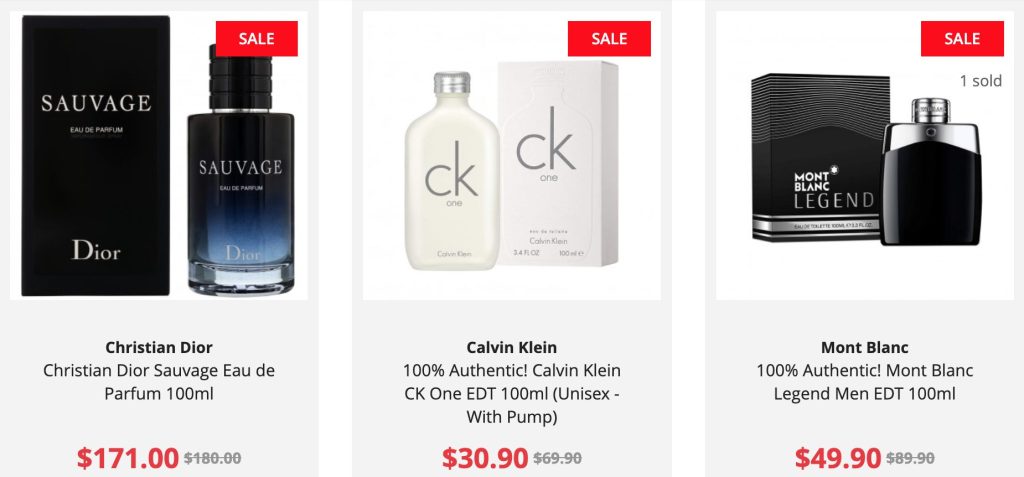Open Mont Blanc Legend Men EDT title
The width and height of the screenshot is (1024, 477).
[x=865, y=382]
